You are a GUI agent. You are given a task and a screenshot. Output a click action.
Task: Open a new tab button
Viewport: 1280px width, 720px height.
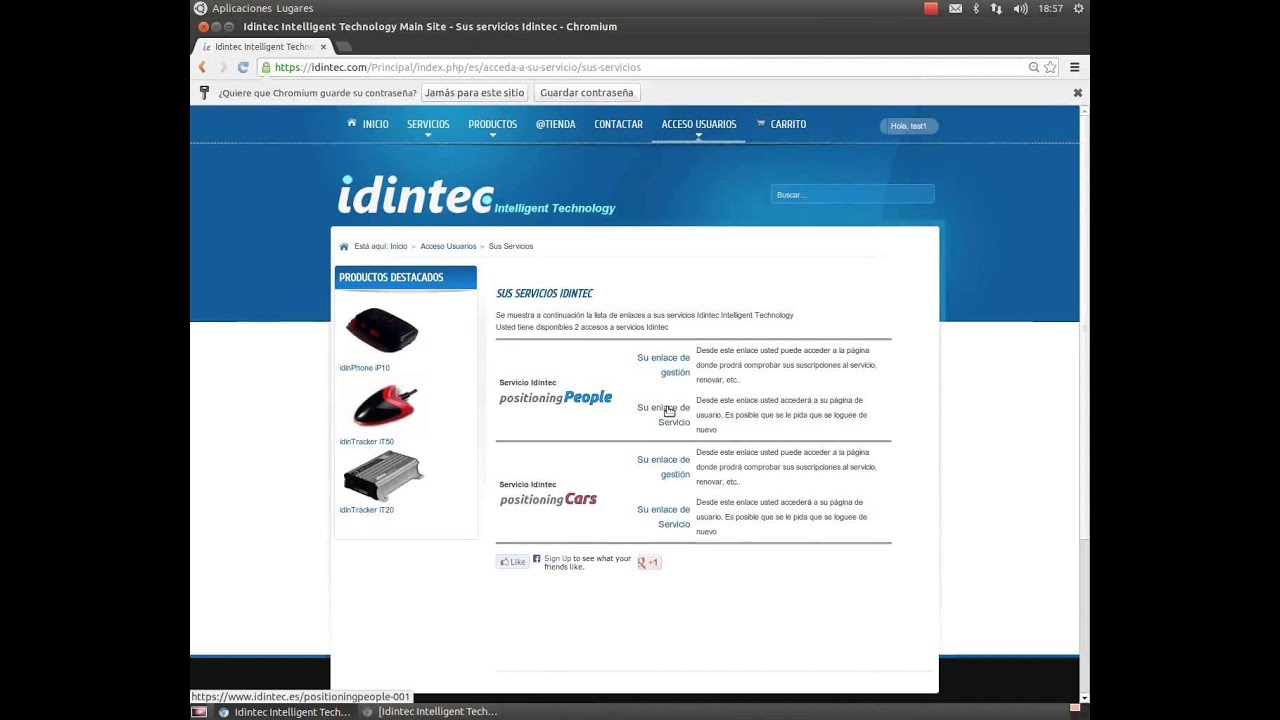click(x=343, y=46)
